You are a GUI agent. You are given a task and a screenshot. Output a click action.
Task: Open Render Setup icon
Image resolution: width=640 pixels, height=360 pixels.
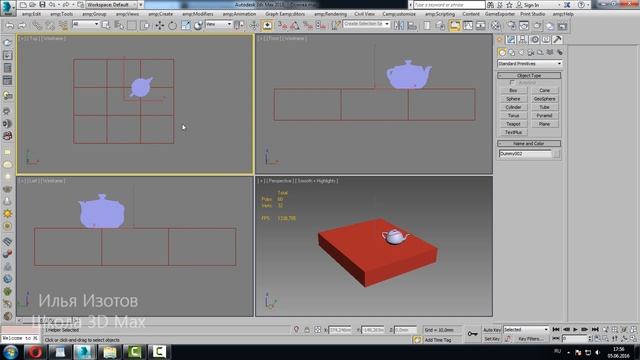point(511,26)
